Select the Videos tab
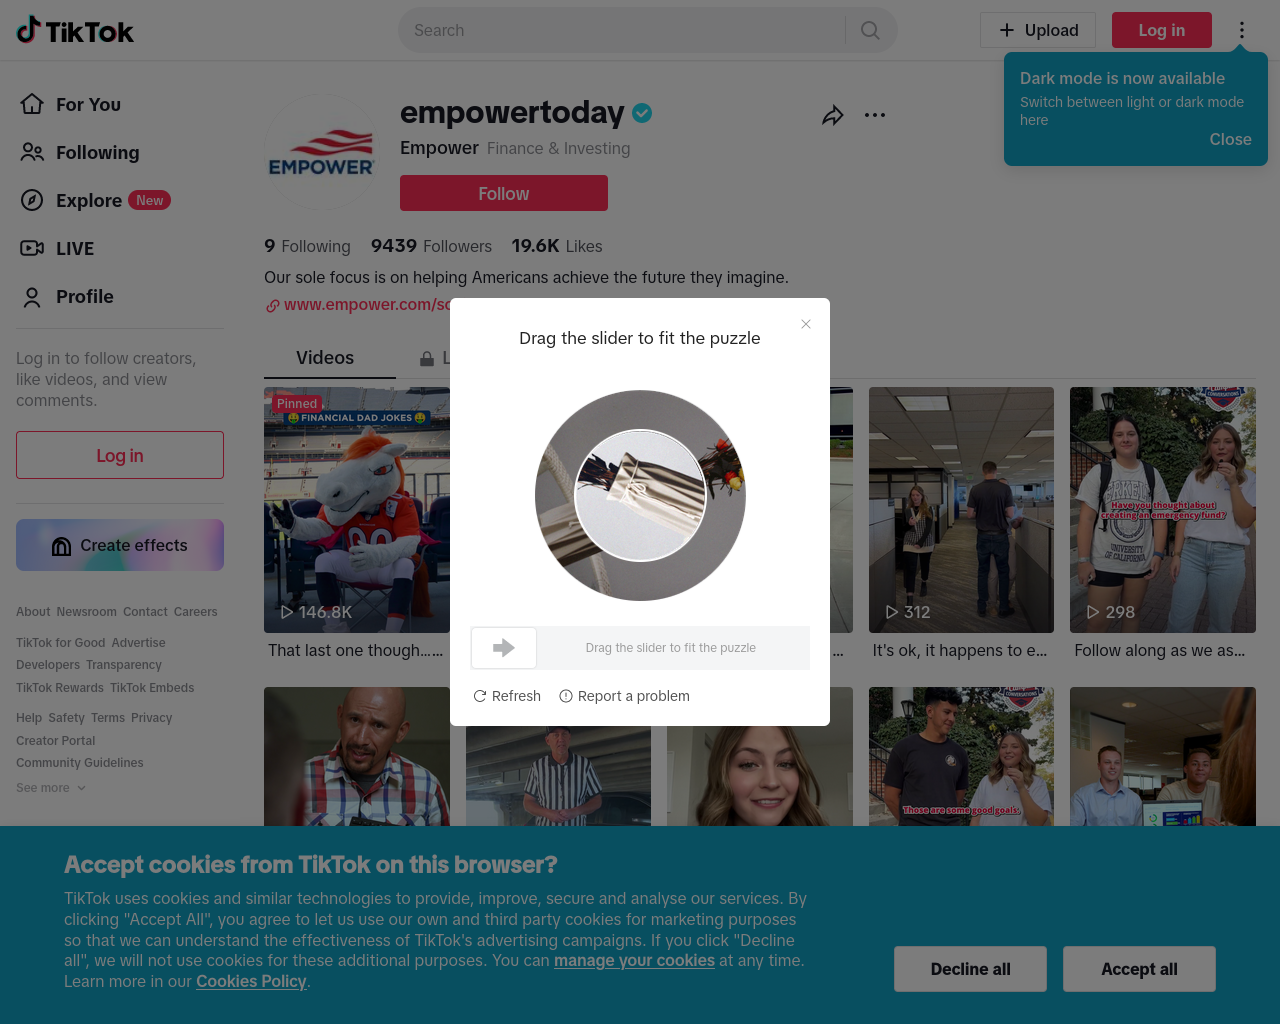This screenshot has height=1024, width=1280. pos(325,358)
